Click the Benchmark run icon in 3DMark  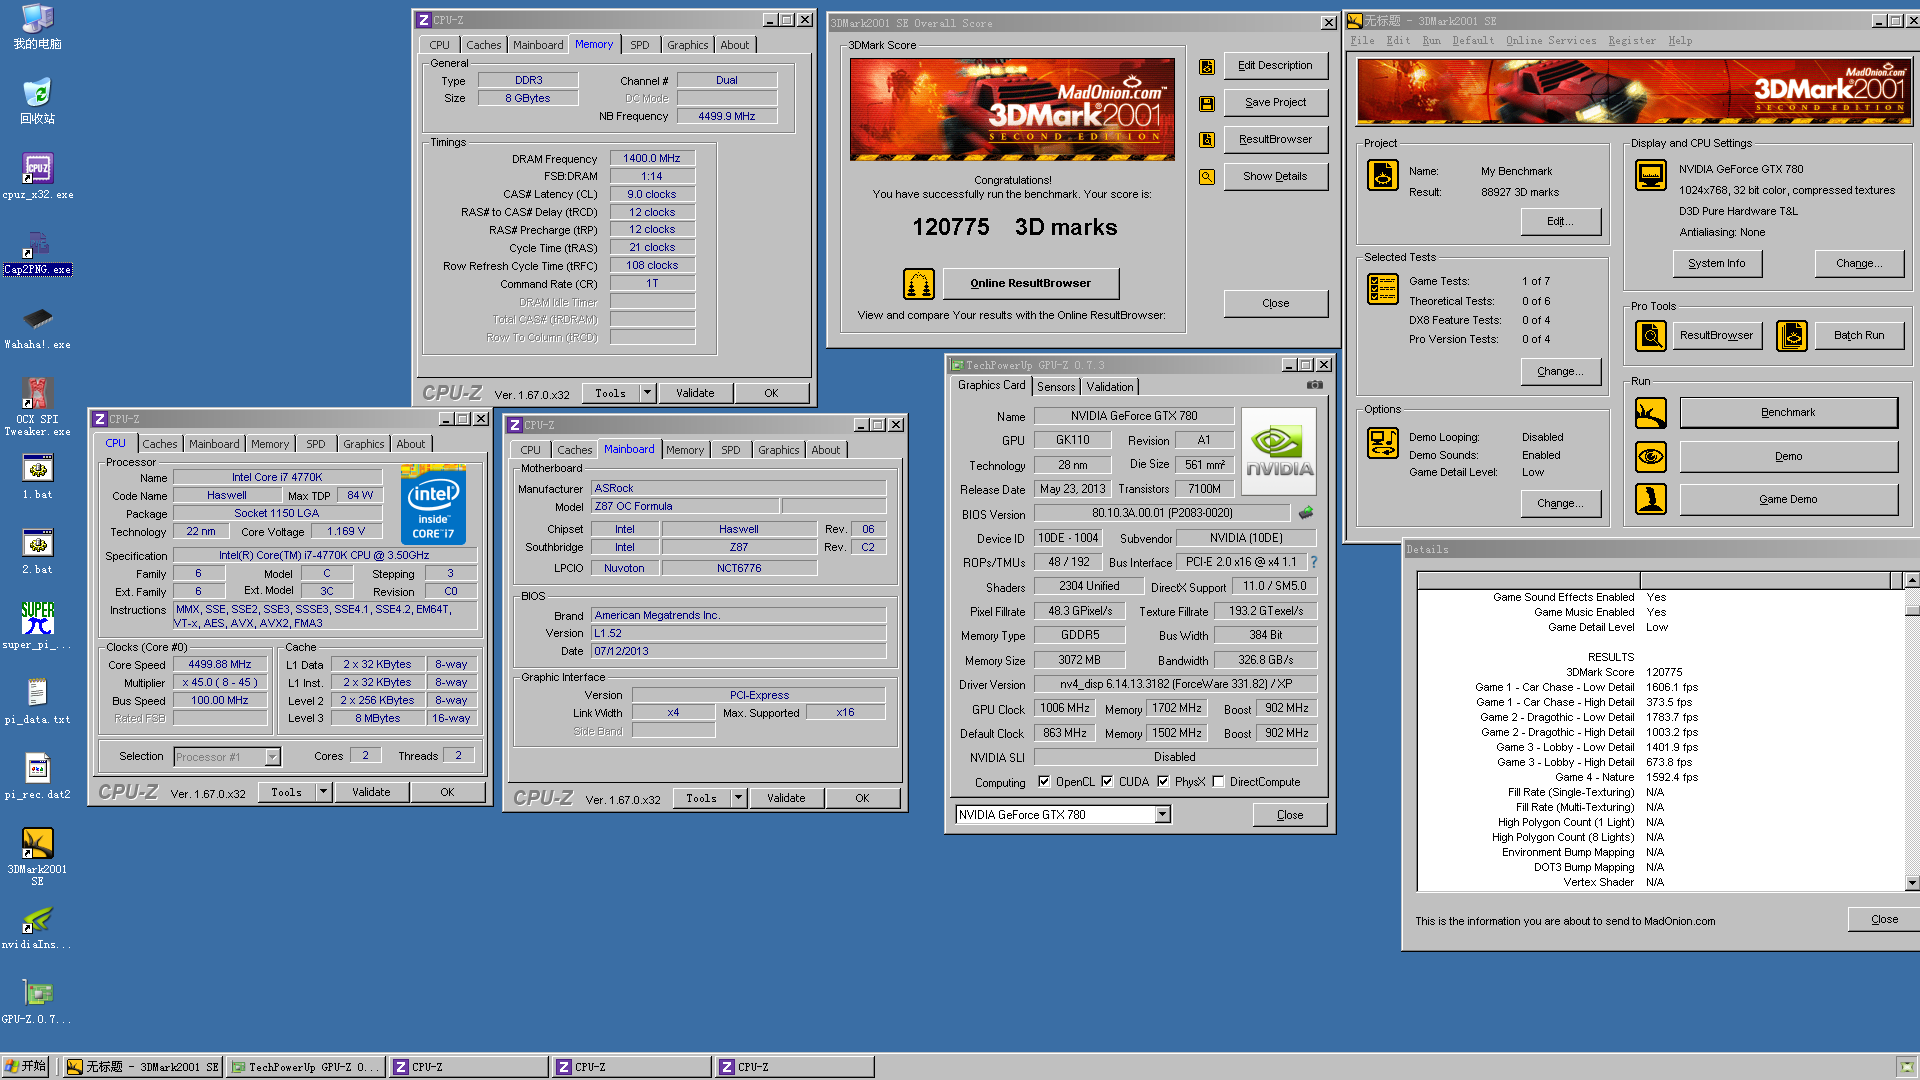(x=1650, y=413)
